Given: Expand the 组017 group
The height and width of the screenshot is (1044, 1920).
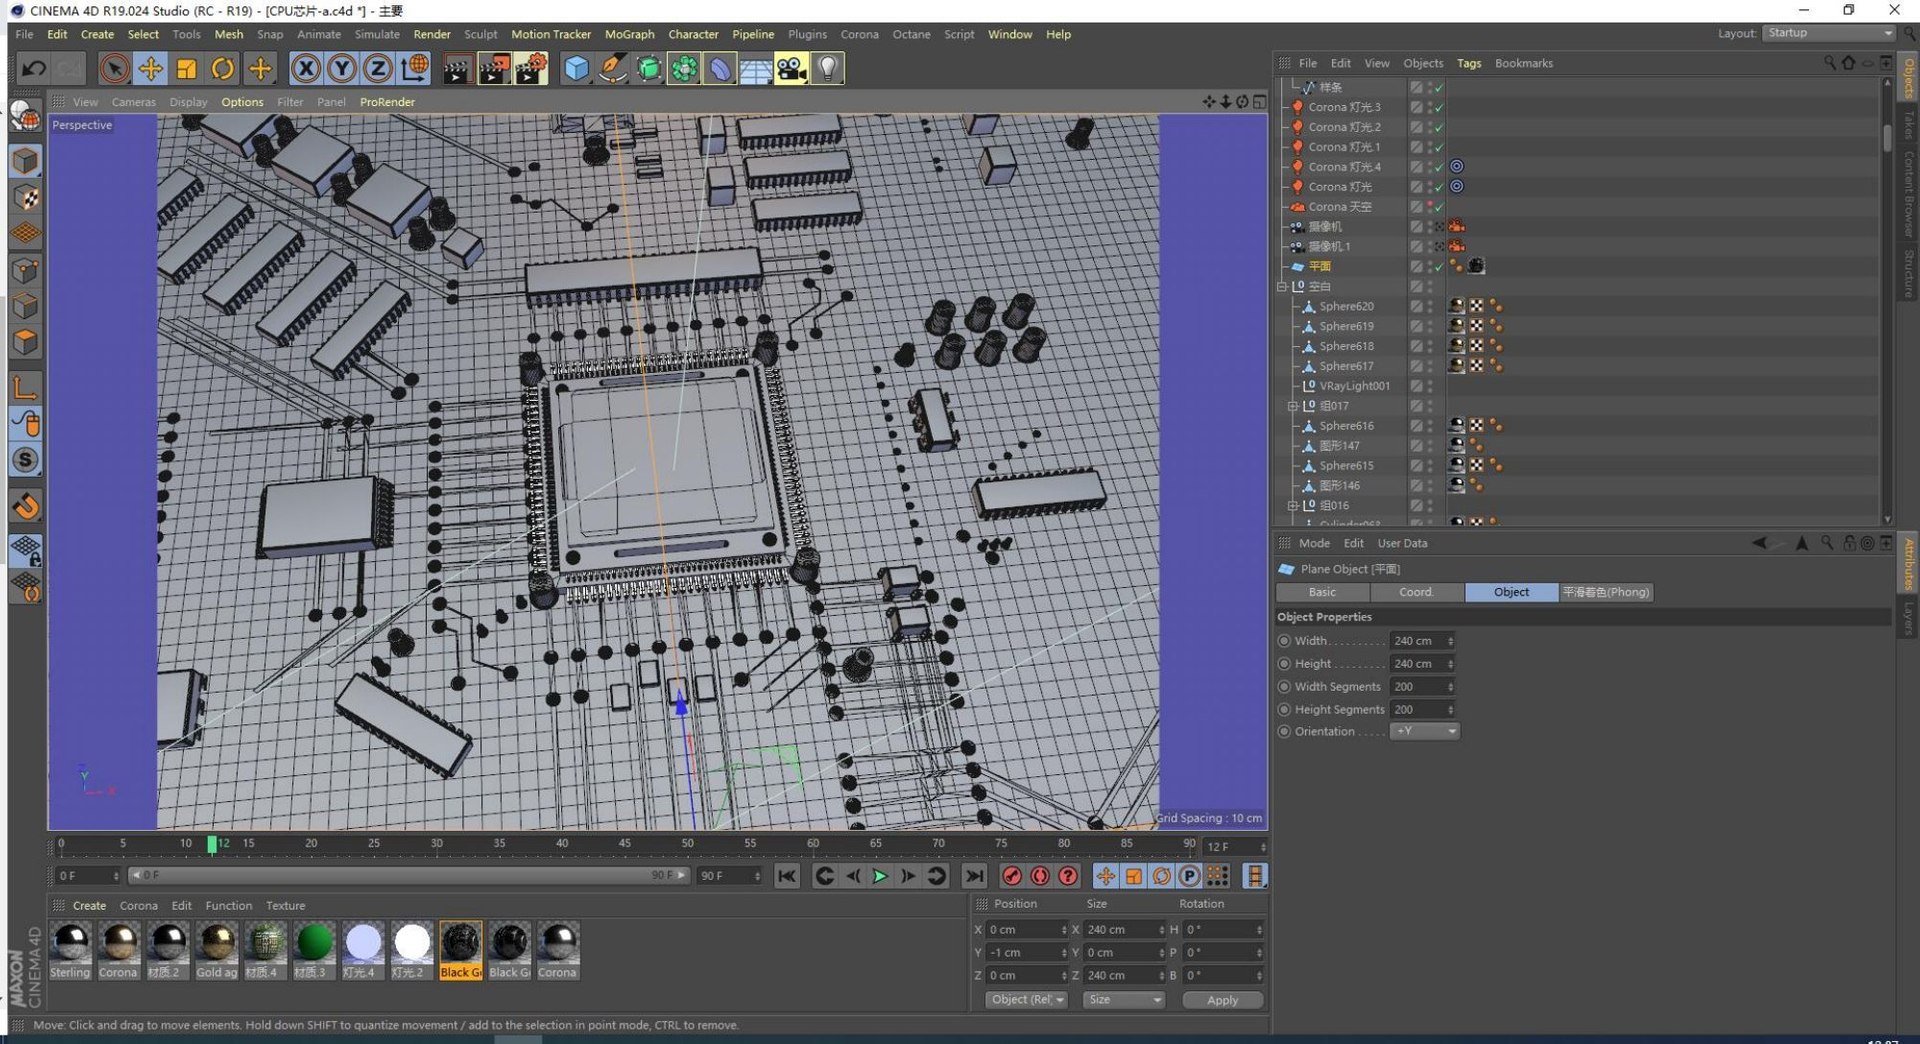Looking at the screenshot, I should (1292, 406).
